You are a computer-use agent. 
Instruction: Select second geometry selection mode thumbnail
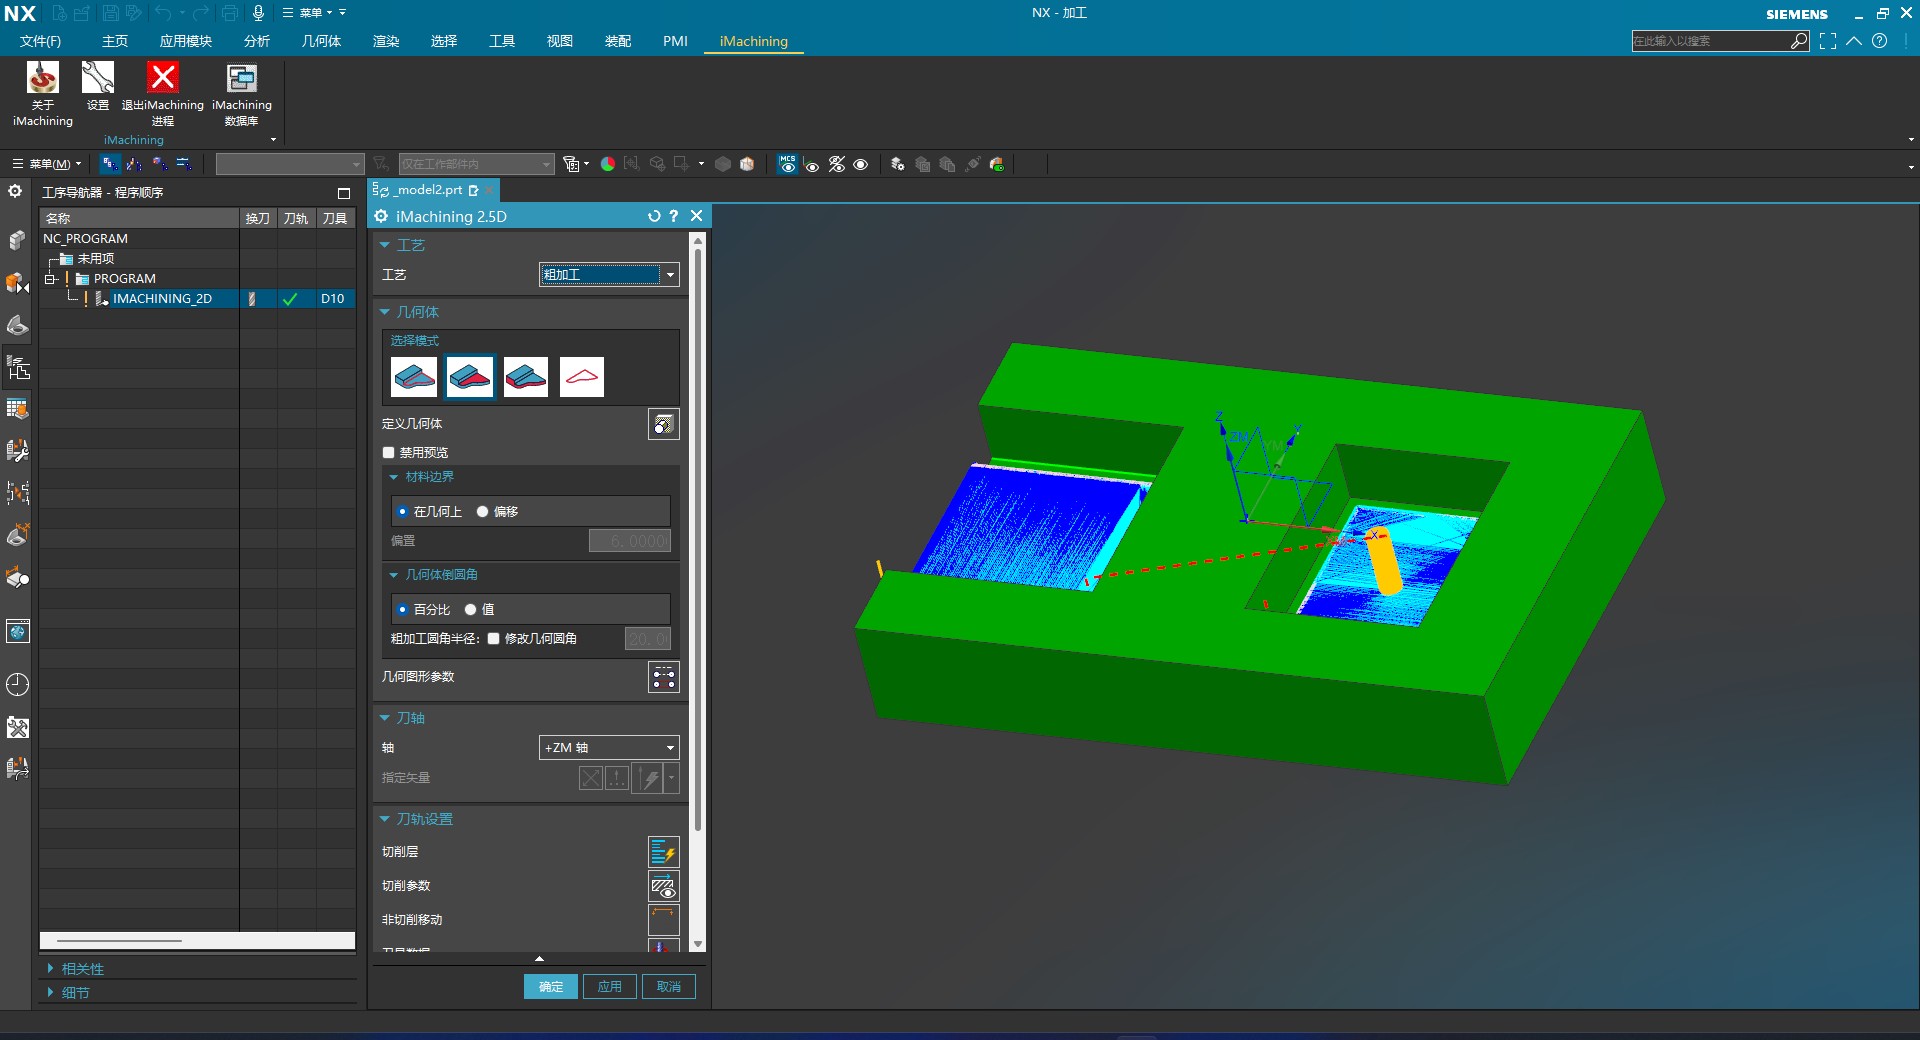[470, 377]
